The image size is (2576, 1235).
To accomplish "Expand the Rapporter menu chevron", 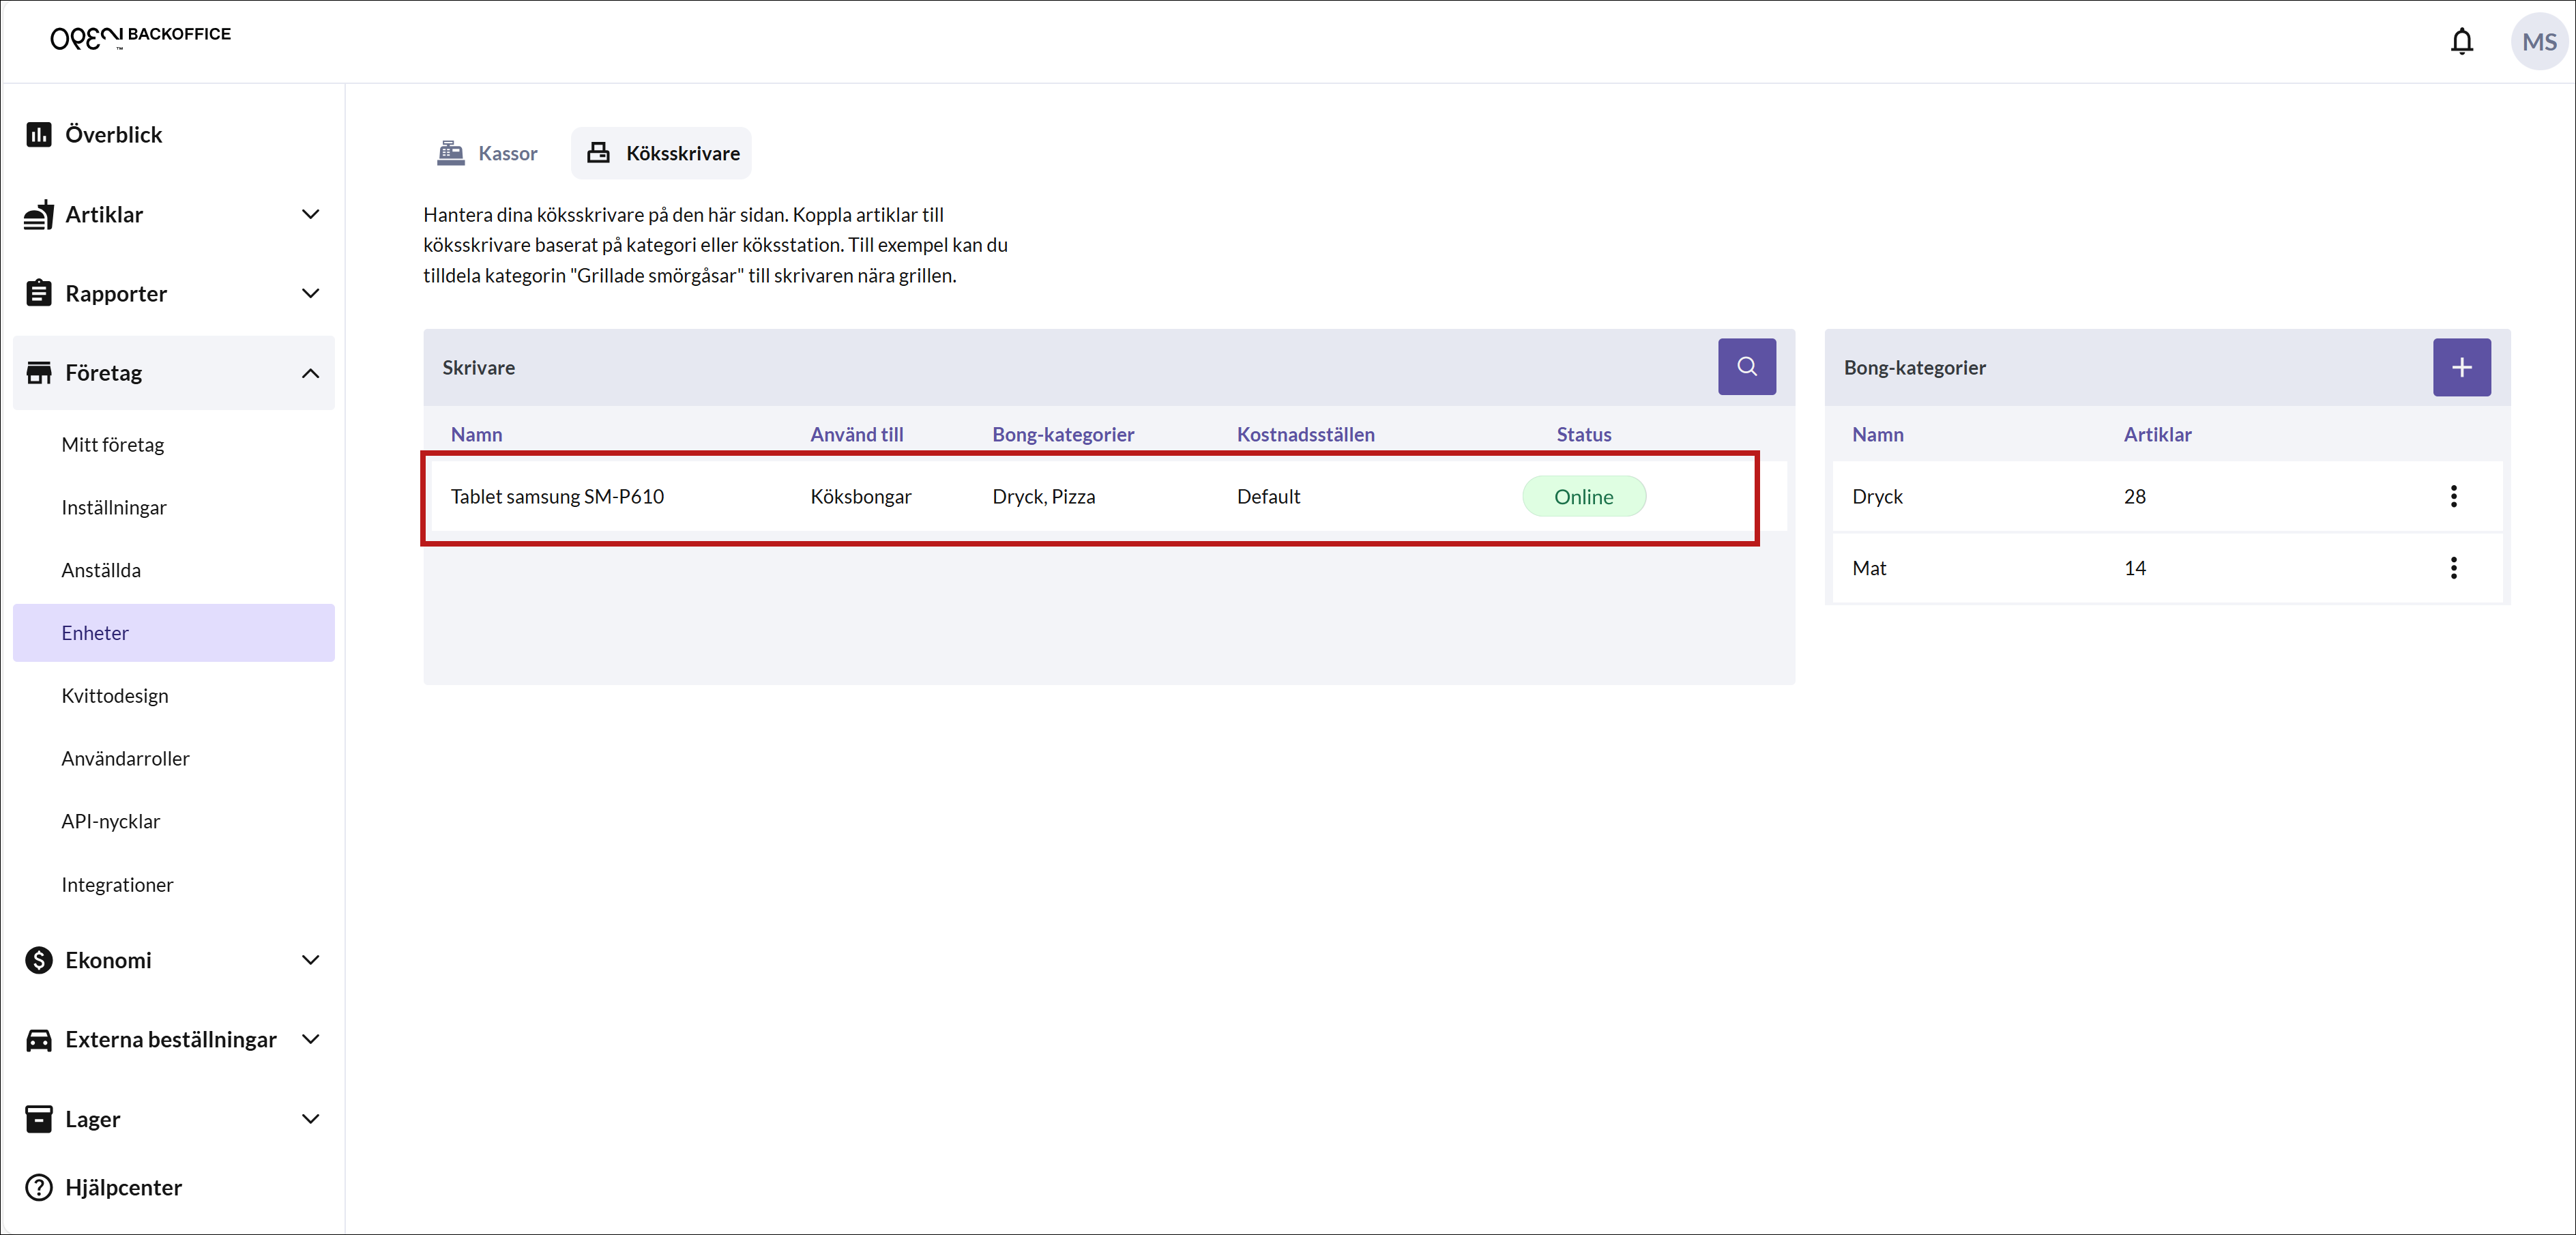I will point(310,293).
